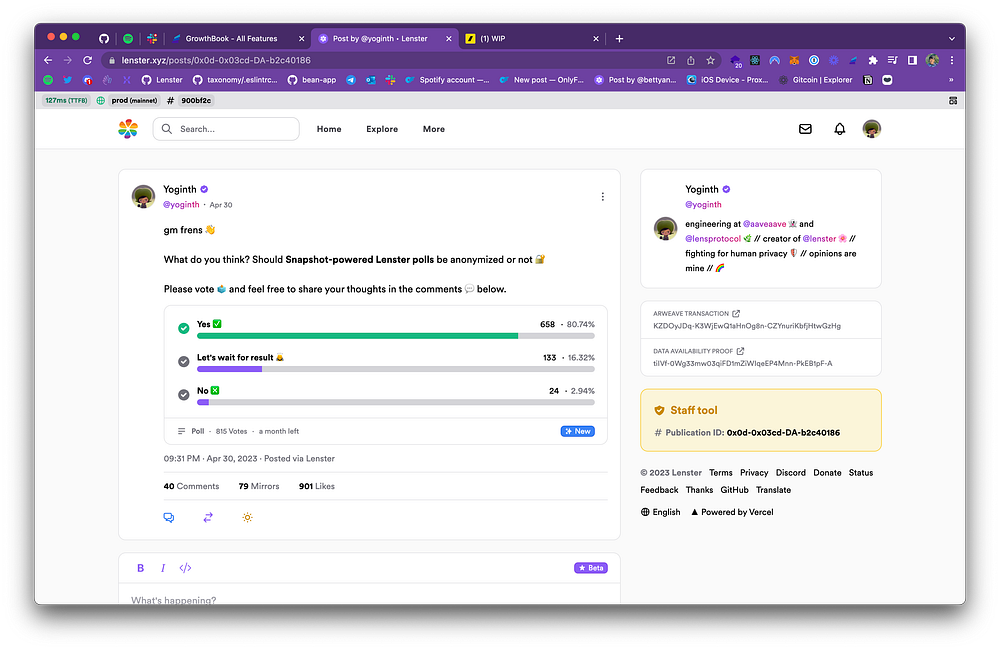Click the Lenster flower logo

pos(128,129)
